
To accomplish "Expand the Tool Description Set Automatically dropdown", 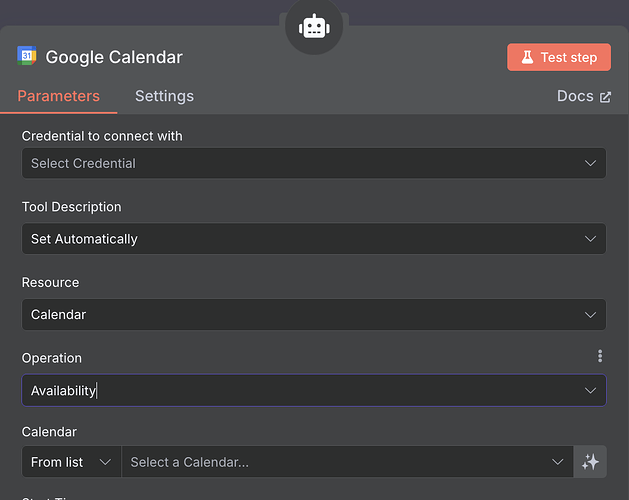I will [314, 239].
